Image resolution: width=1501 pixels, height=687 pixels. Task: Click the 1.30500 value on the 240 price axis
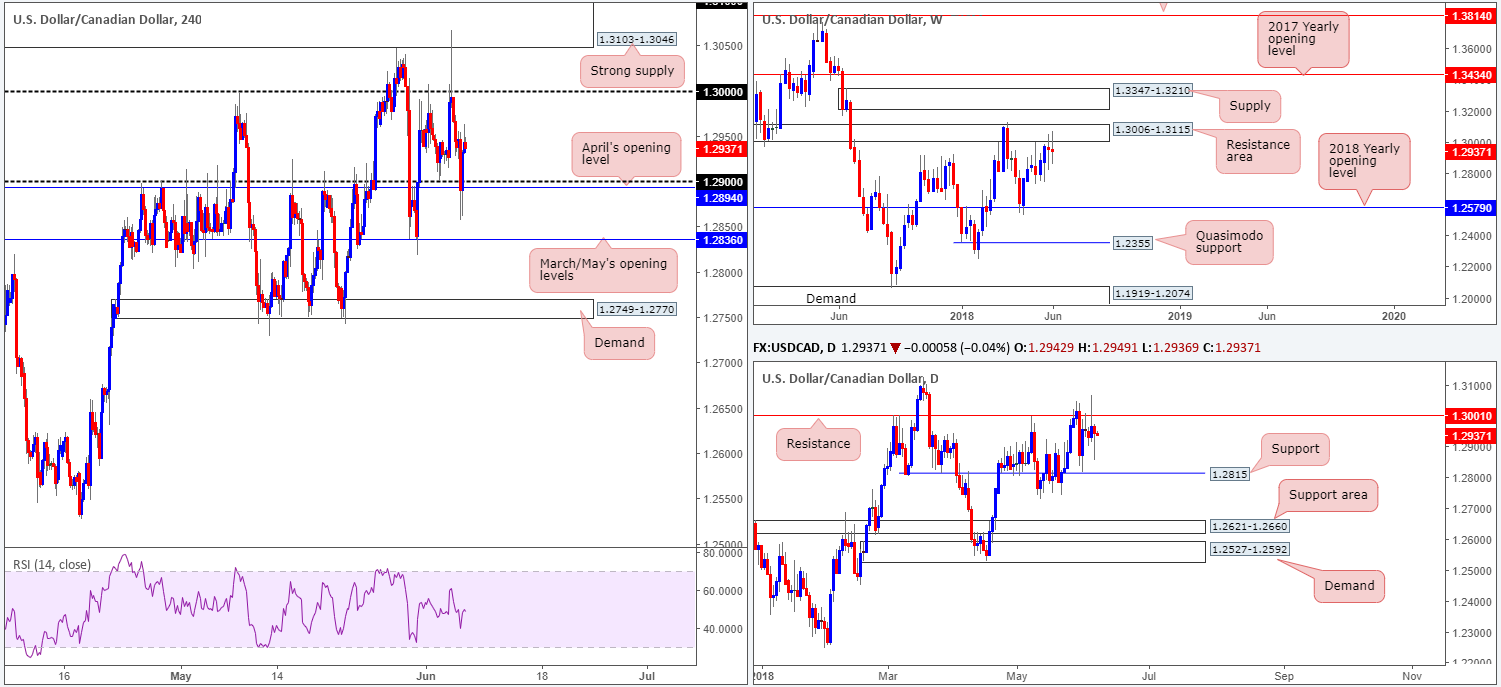click(721, 46)
